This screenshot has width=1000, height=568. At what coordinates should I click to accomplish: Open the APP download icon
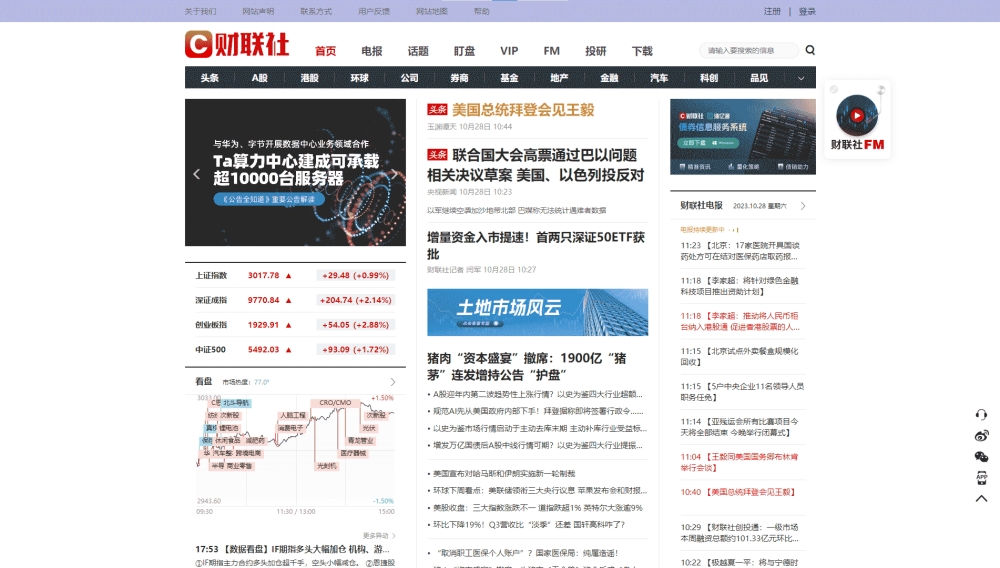click(981, 477)
